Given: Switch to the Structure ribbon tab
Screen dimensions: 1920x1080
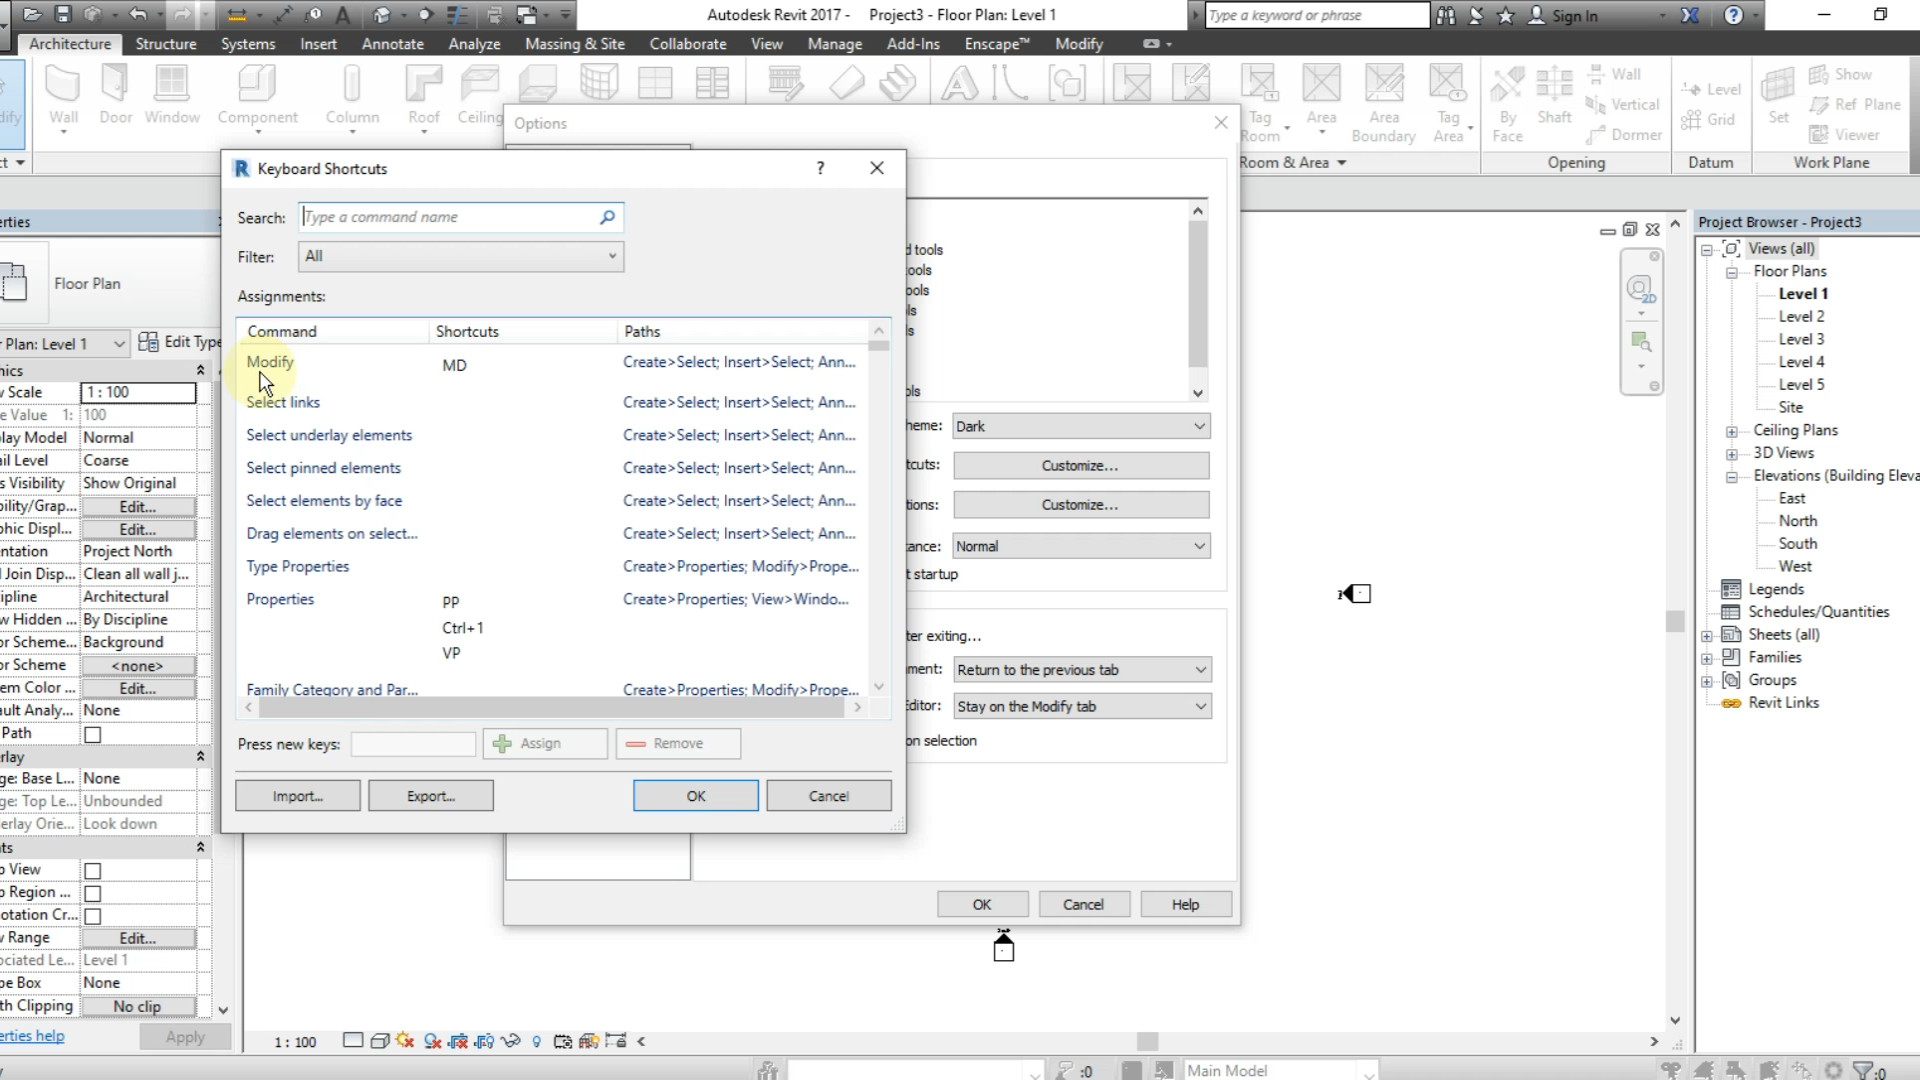Looking at the screenshot, I should click(166, 44).
